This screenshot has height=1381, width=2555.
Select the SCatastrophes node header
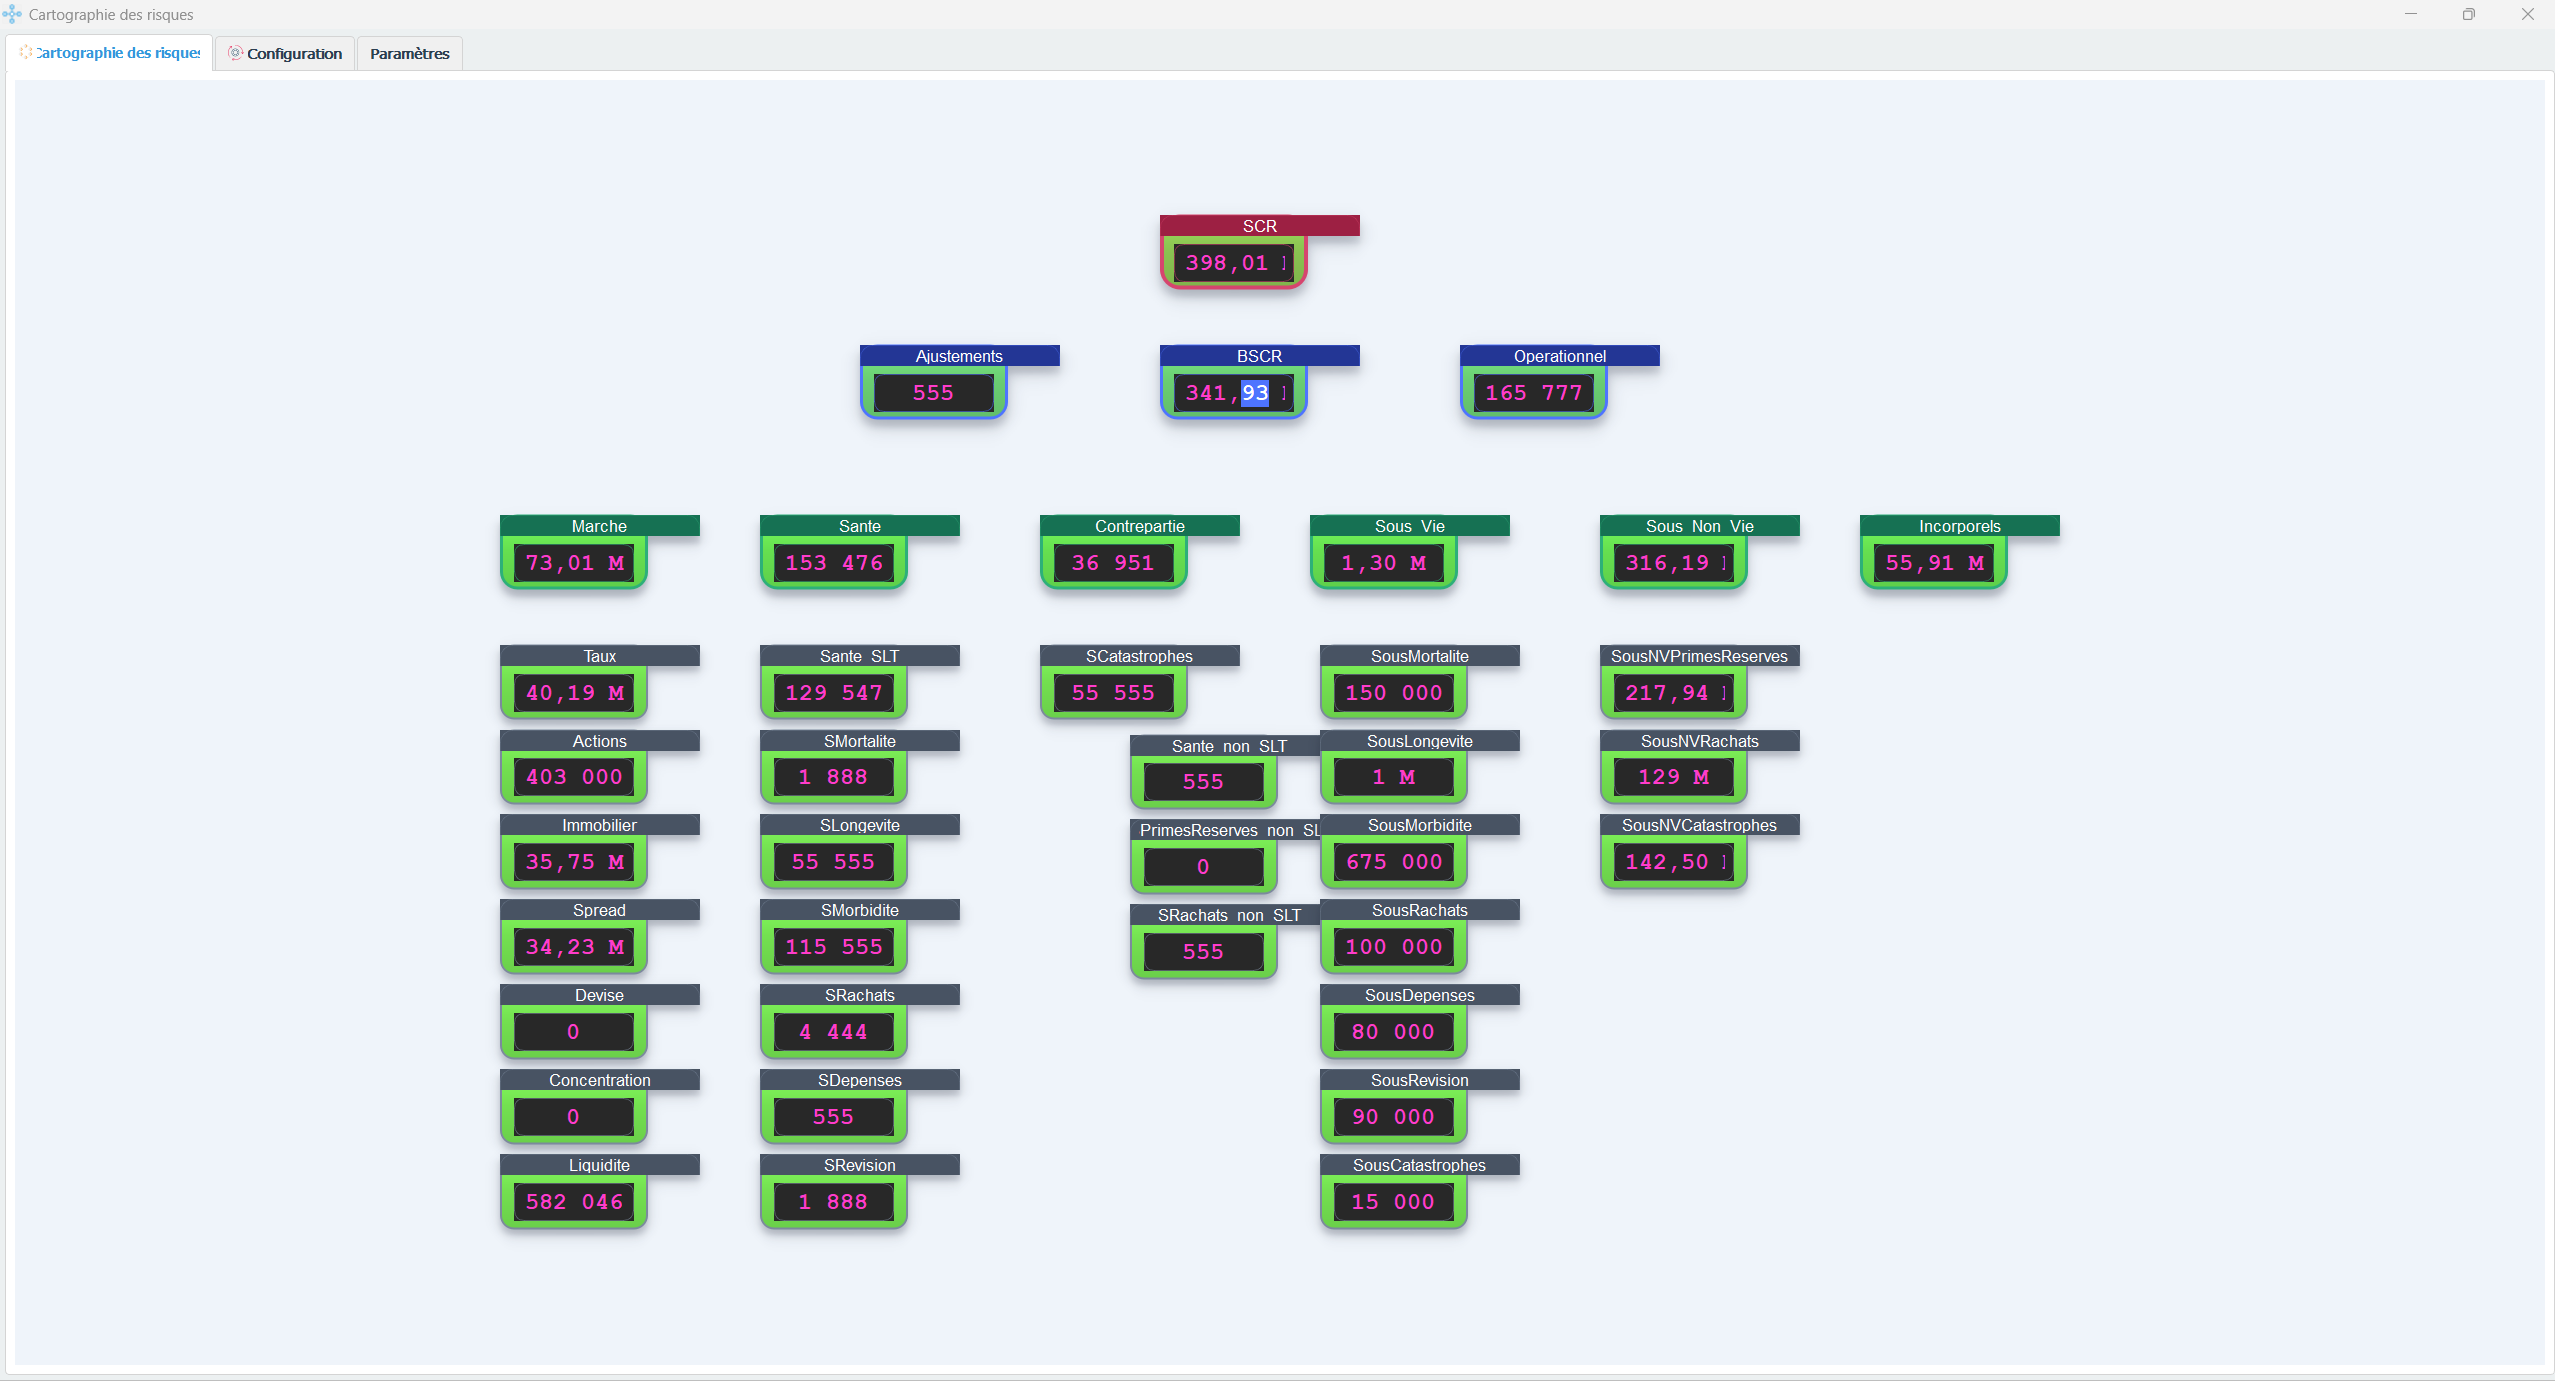tap(1140, 656)
